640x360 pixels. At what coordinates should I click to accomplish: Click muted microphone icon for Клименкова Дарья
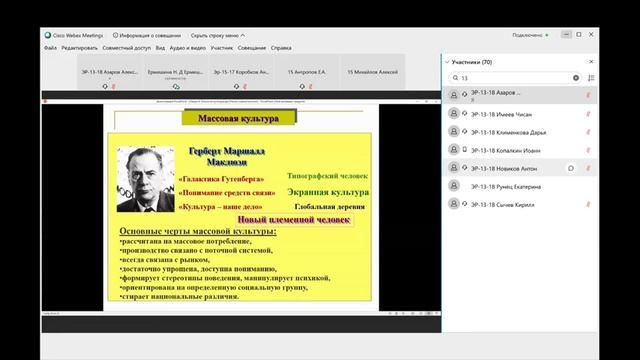click(x=588, y=132)
